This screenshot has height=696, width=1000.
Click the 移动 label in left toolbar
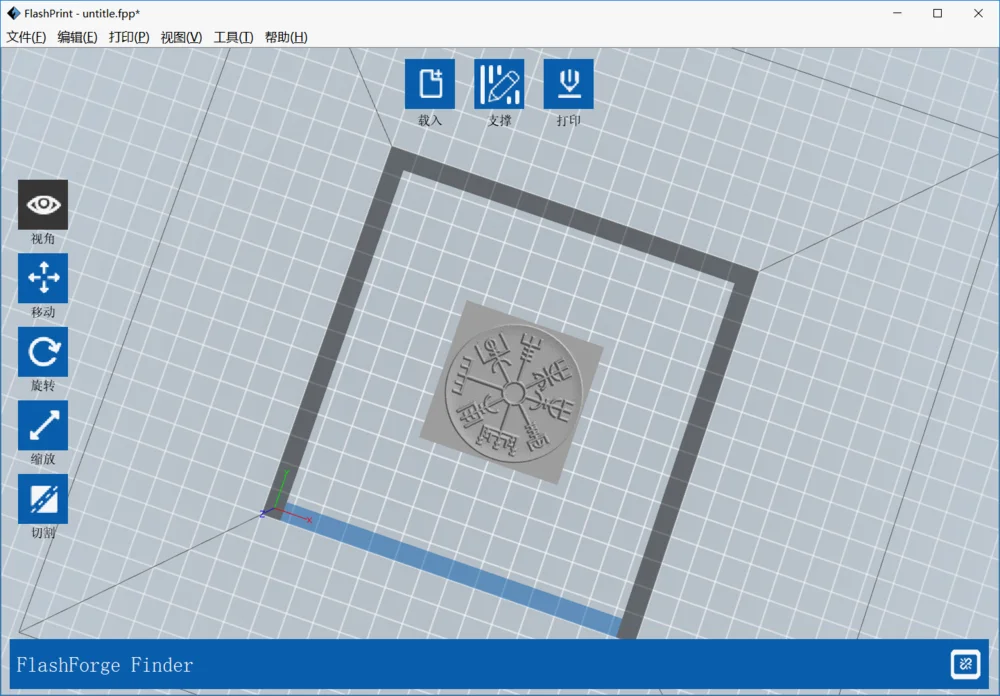point(43,312)
